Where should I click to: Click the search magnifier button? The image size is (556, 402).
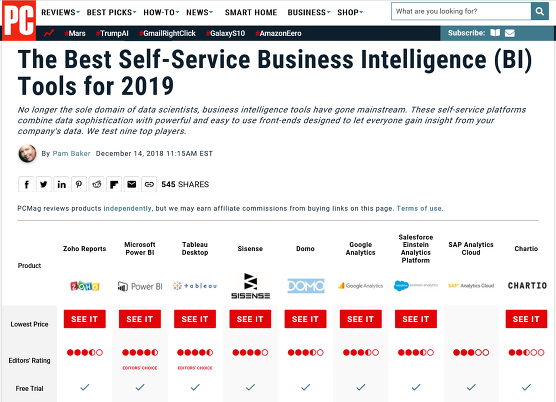[539, 11]
